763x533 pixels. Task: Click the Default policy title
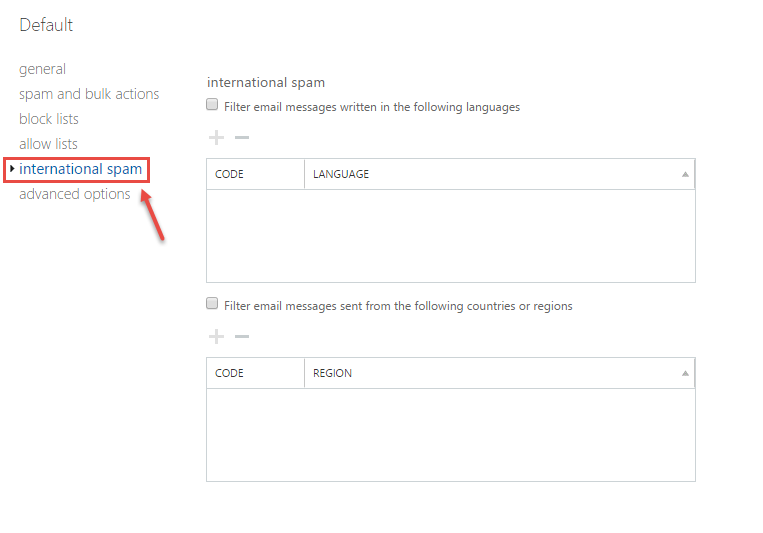(46, 25)
